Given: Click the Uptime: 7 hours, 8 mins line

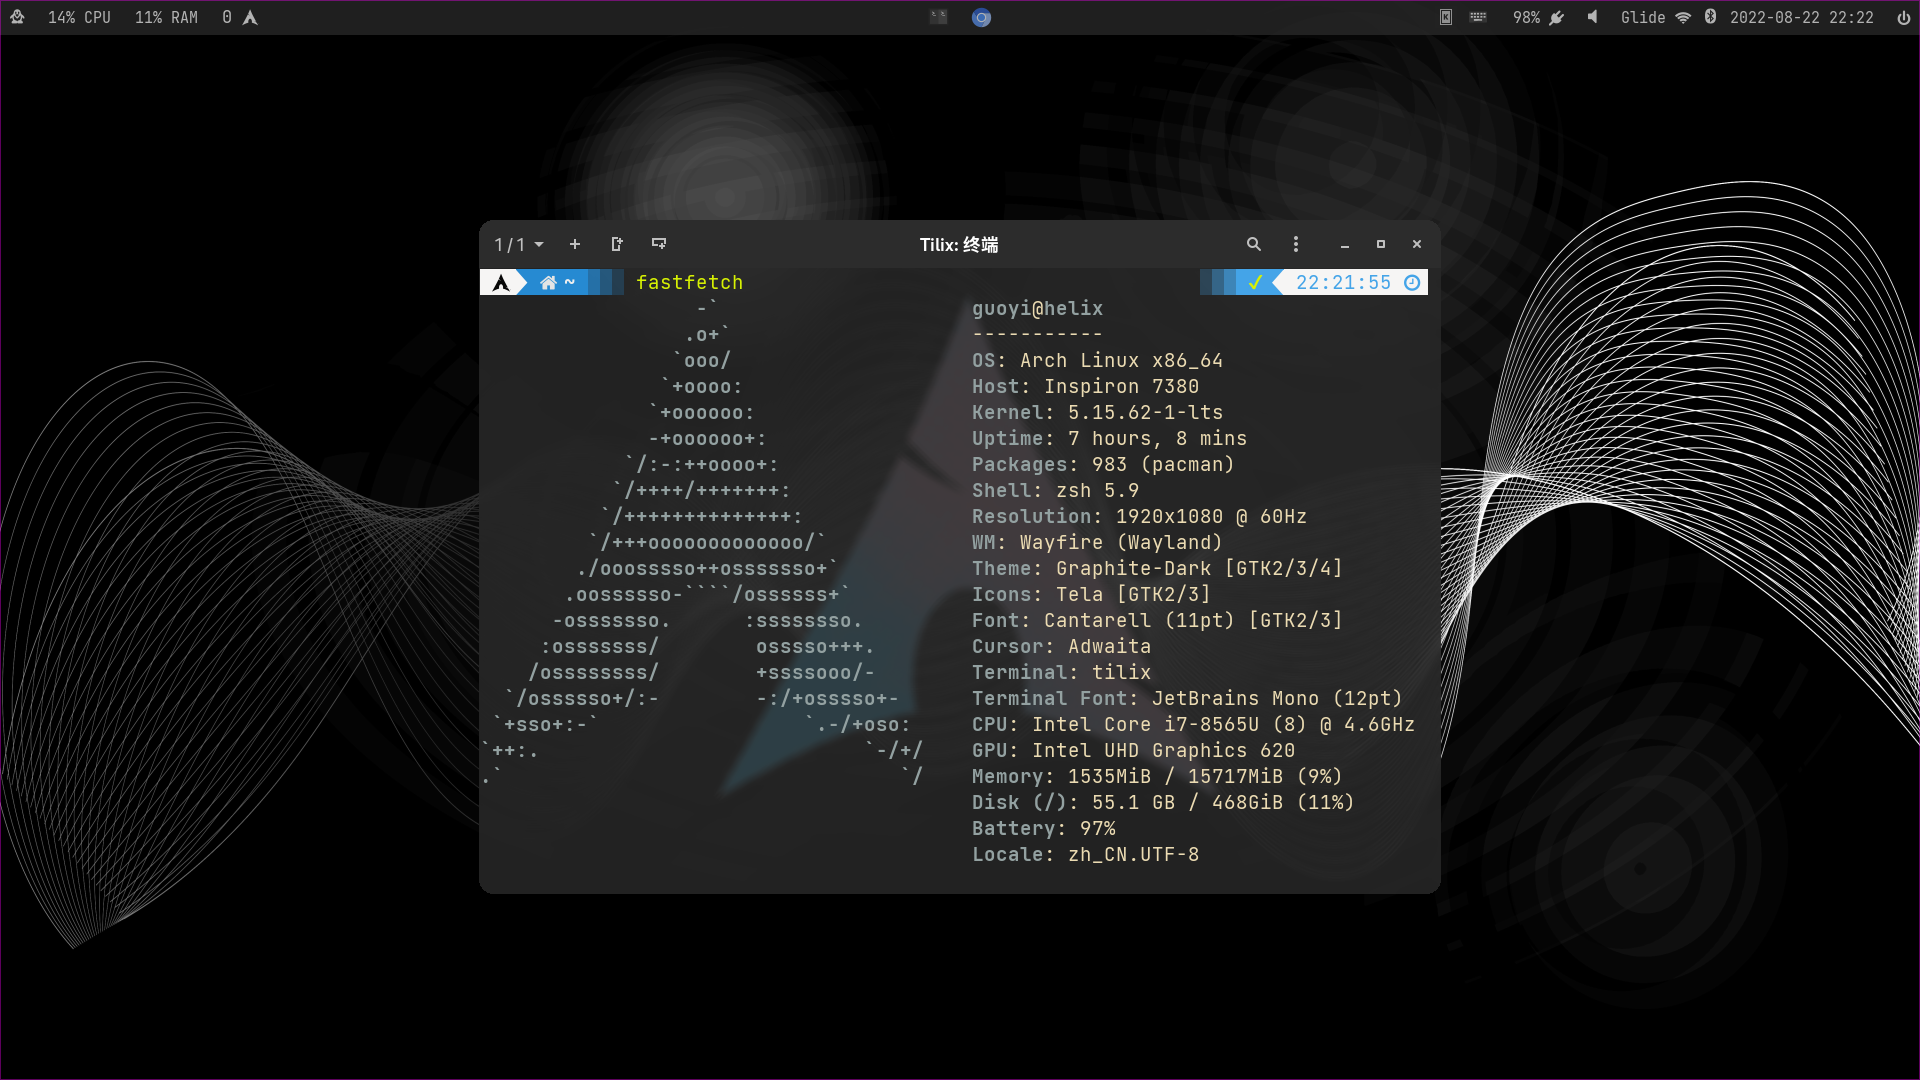Looking at the screenshot, I should (x=1109, y=439).
